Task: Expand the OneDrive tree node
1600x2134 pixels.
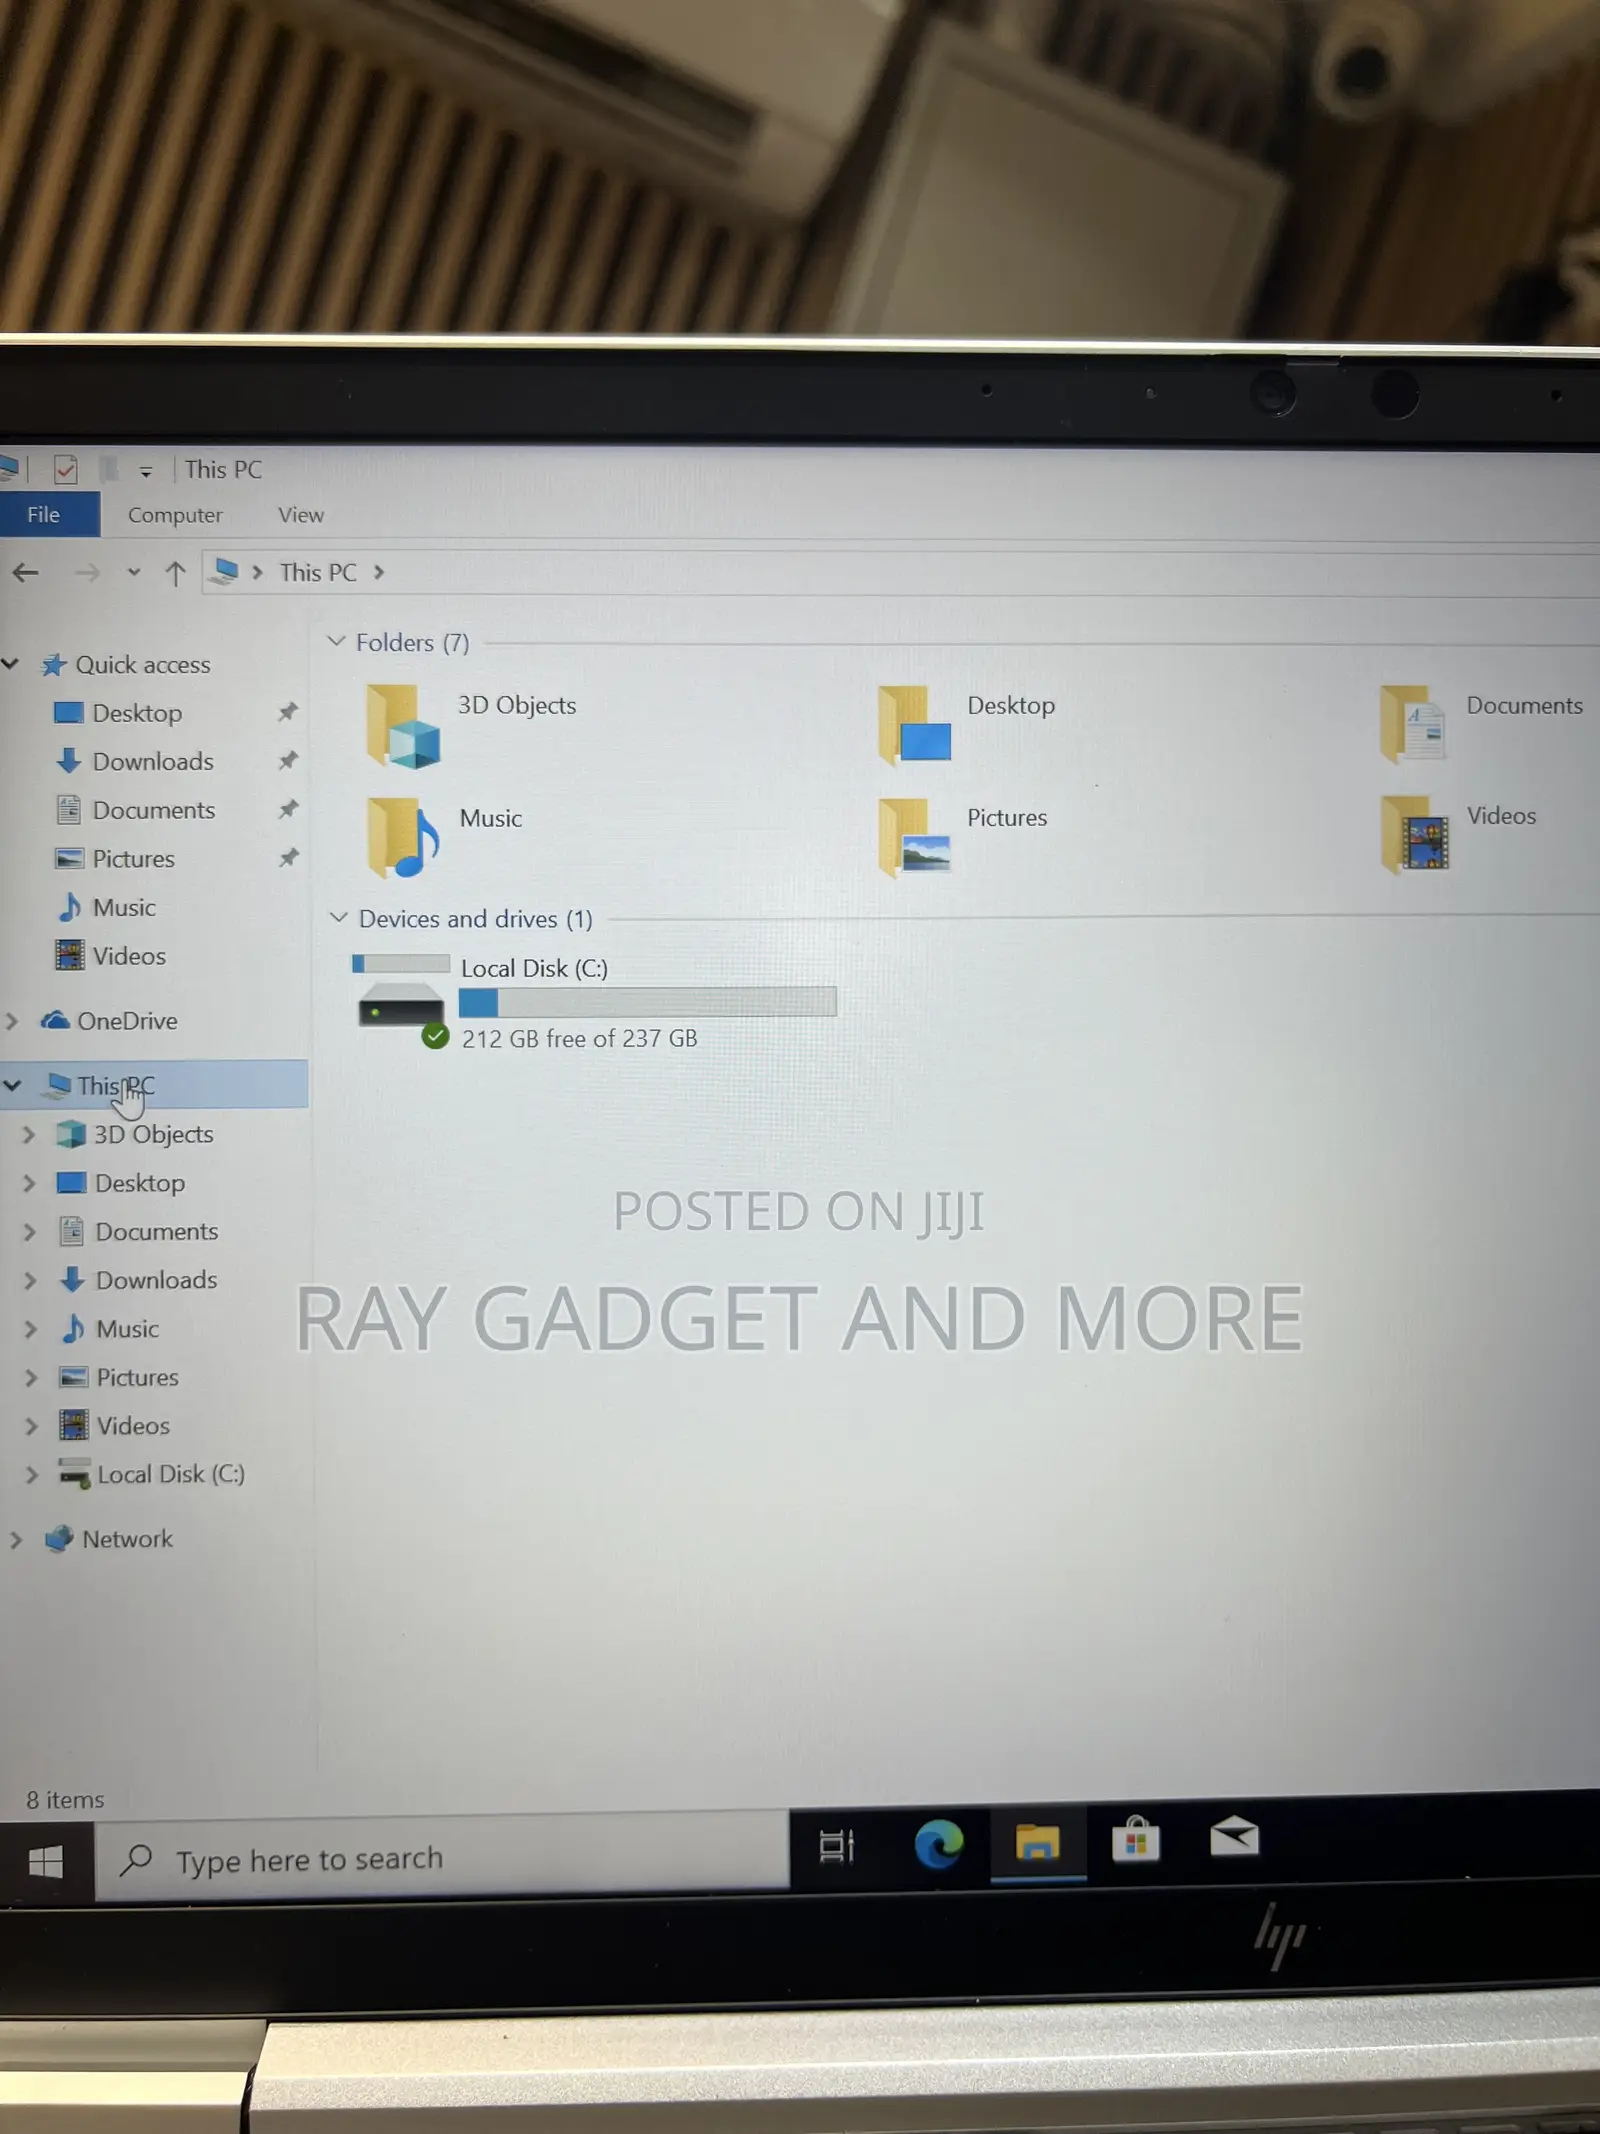Action: 12,1021
